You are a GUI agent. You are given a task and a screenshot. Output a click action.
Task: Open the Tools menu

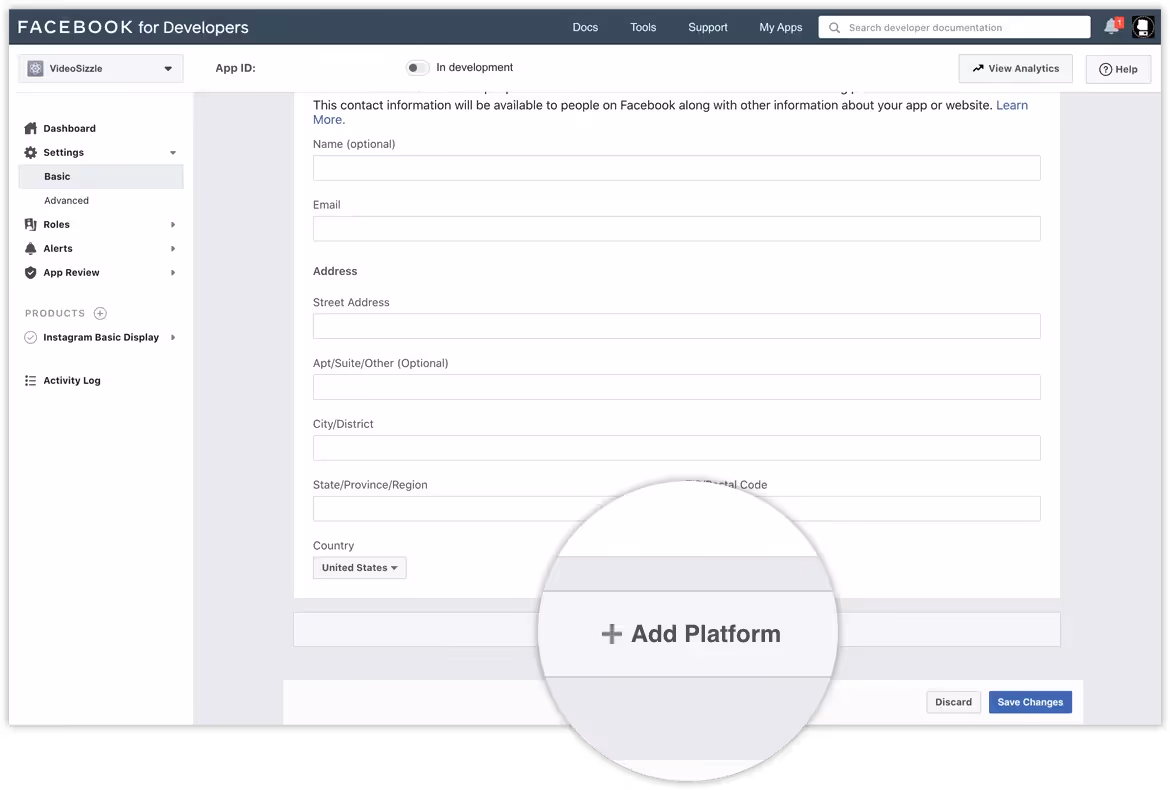coord(643,28)
